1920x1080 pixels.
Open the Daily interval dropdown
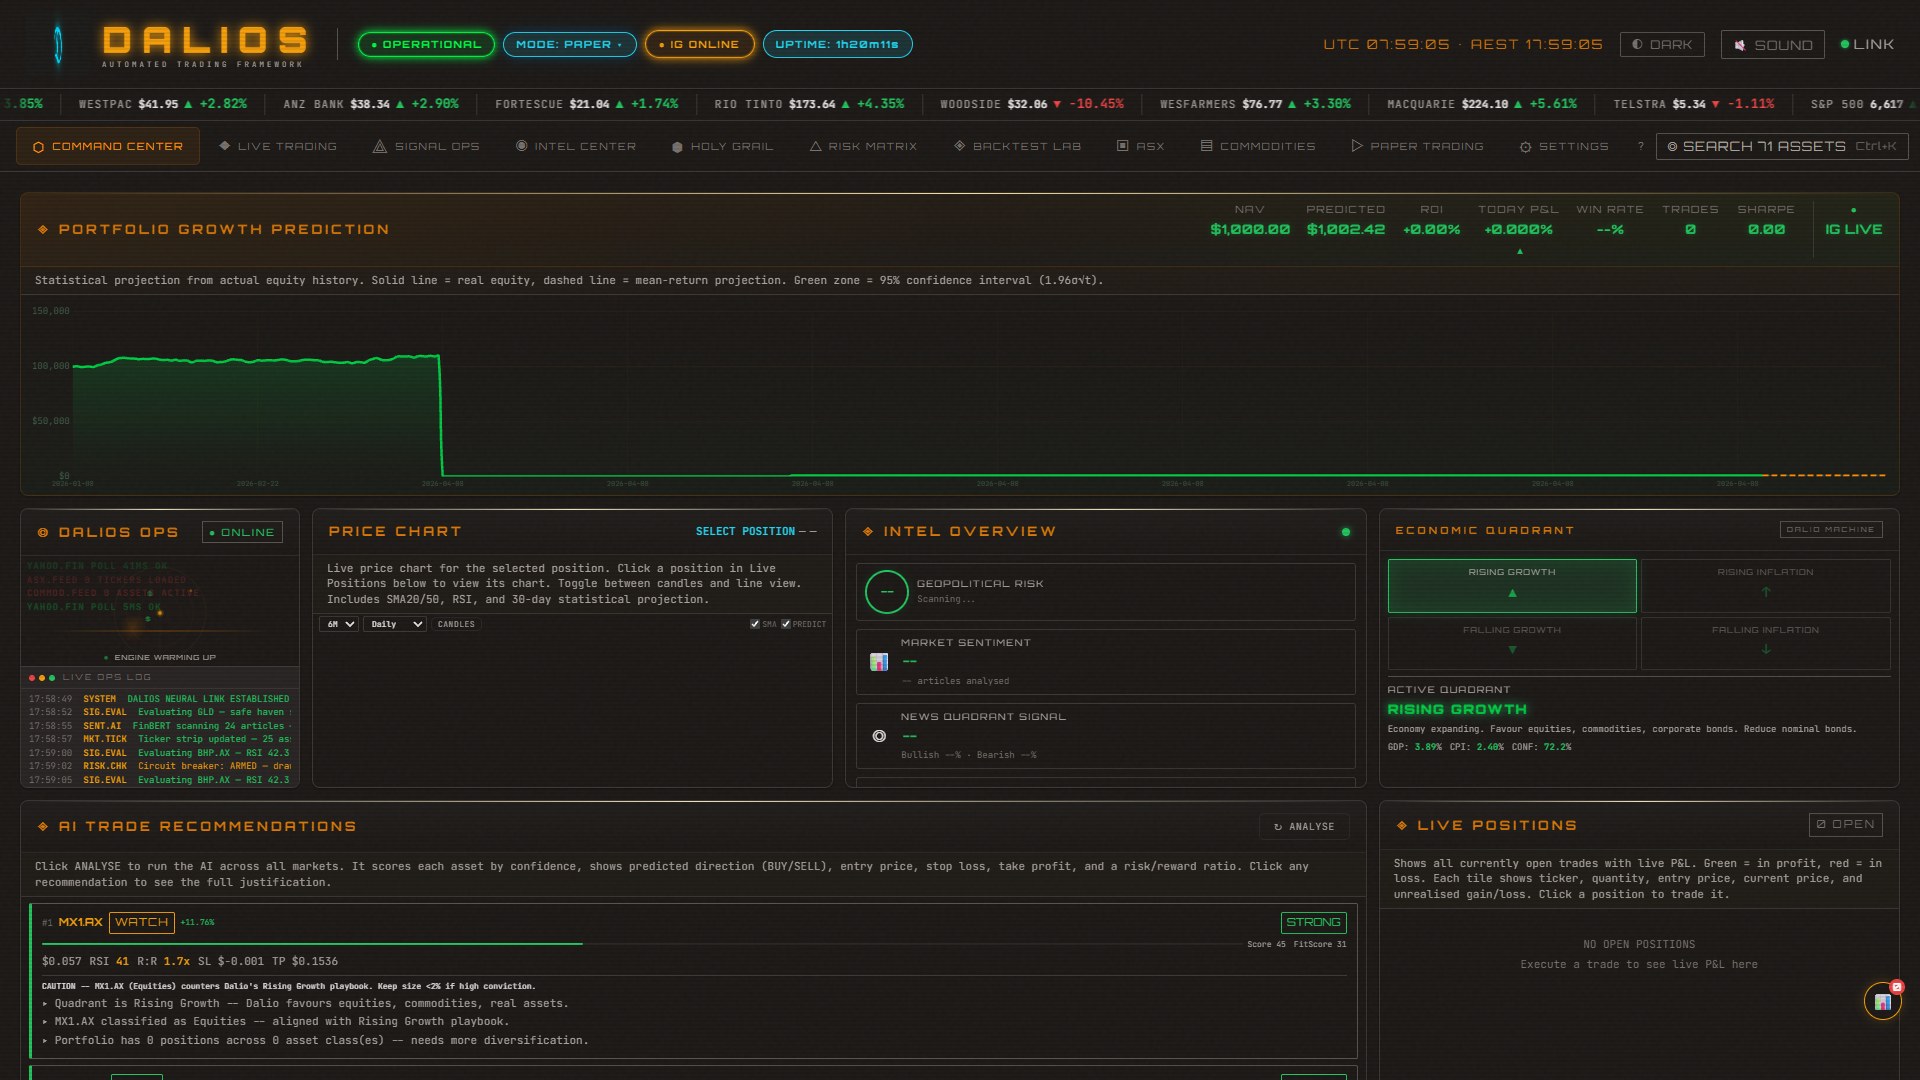point(394,624)
